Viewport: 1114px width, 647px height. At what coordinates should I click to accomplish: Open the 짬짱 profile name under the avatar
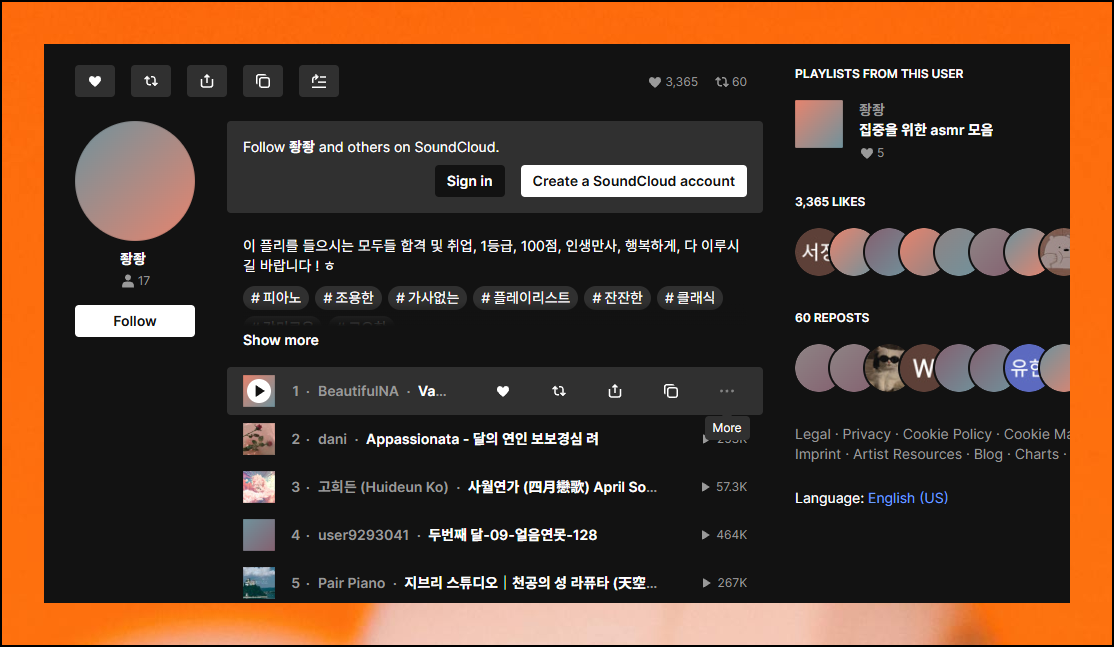click(133, 259)
